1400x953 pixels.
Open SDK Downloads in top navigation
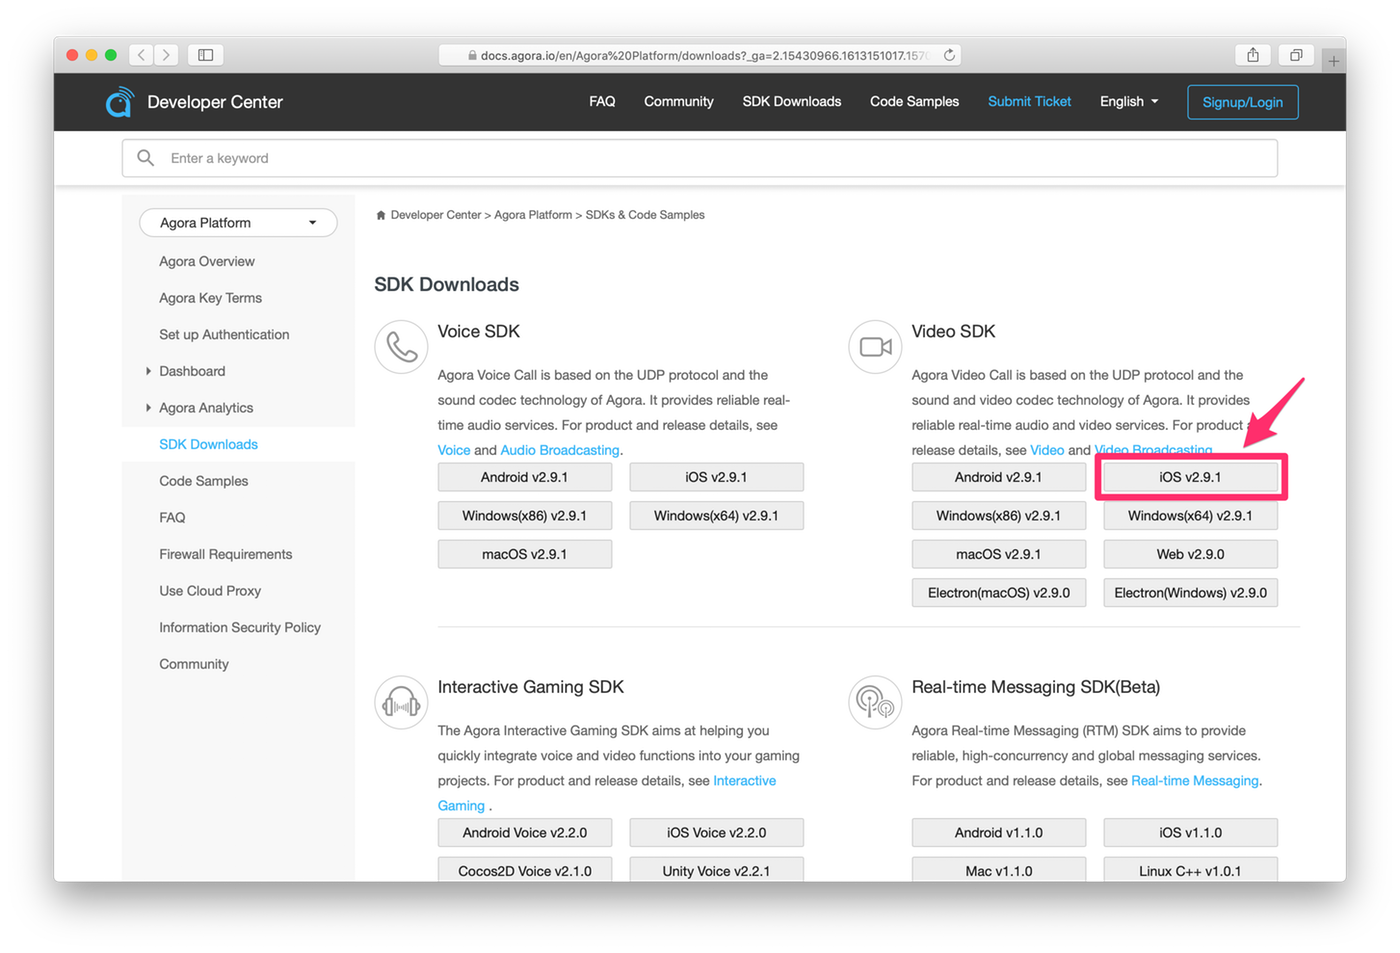pos(792,102)
